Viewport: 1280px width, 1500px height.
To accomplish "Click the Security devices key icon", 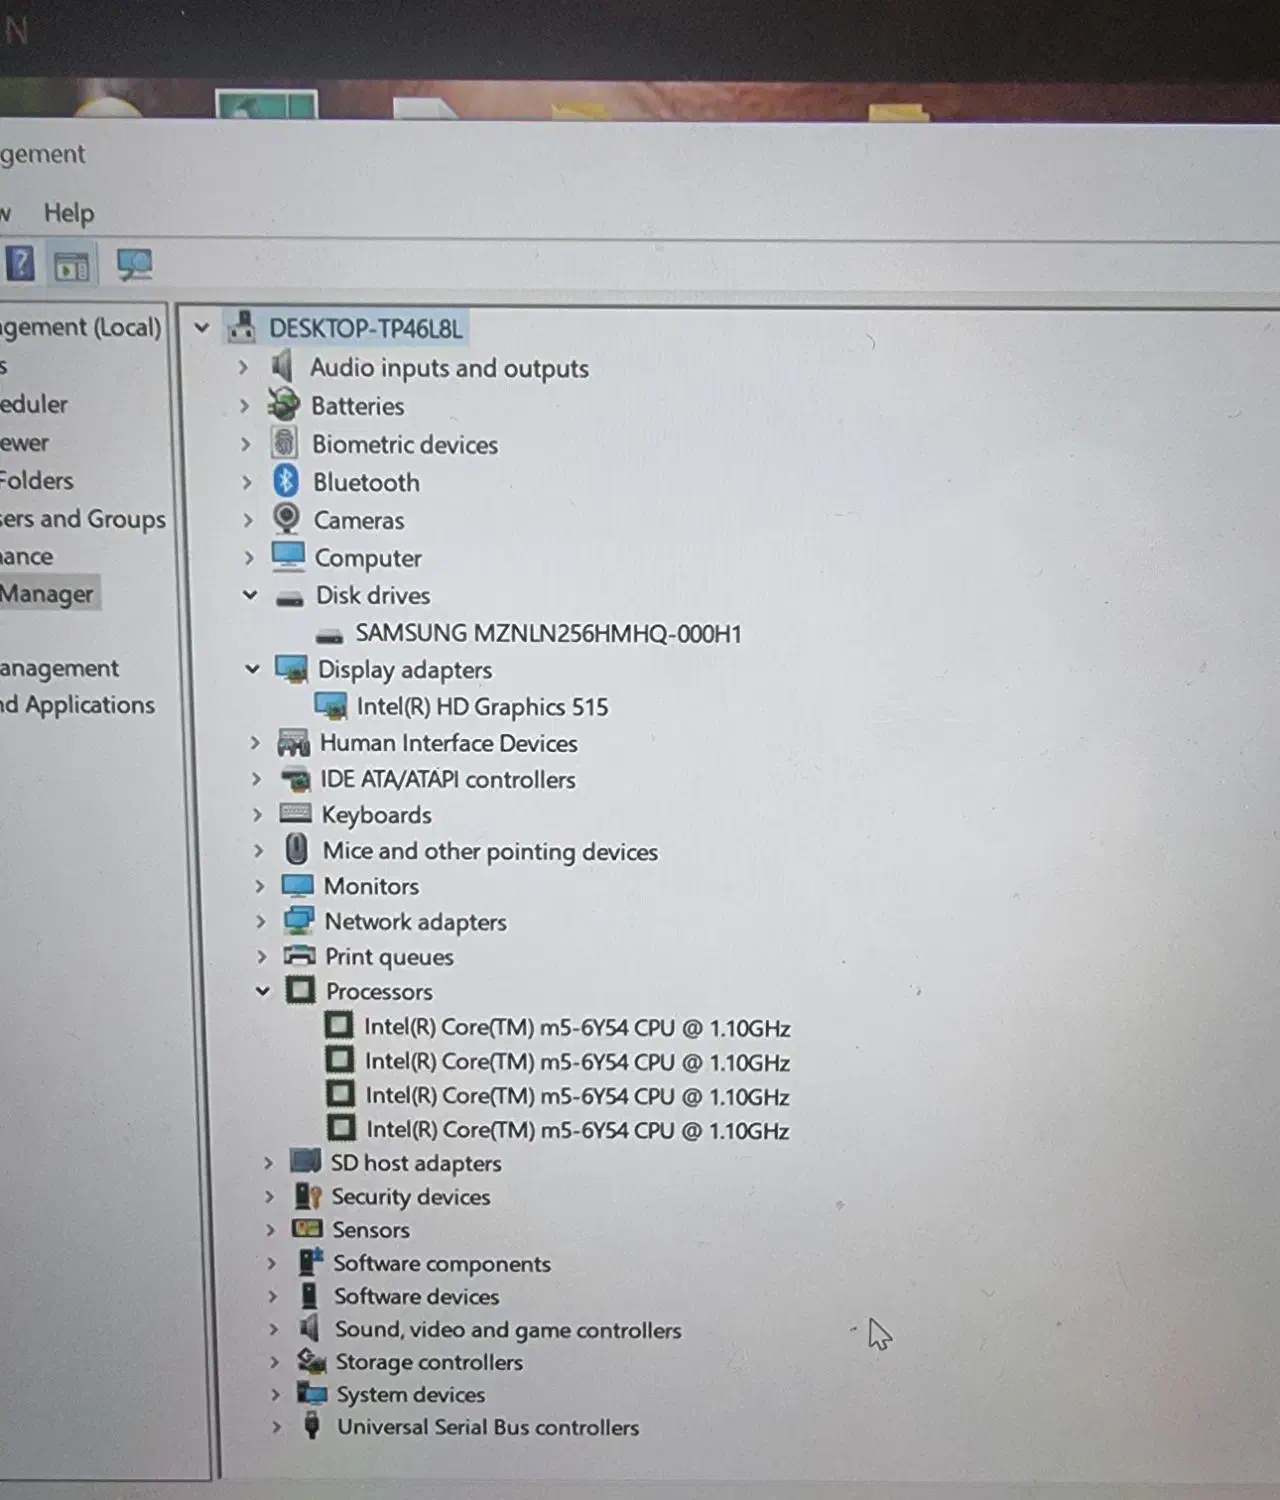I will click(x=307, y=1196).
